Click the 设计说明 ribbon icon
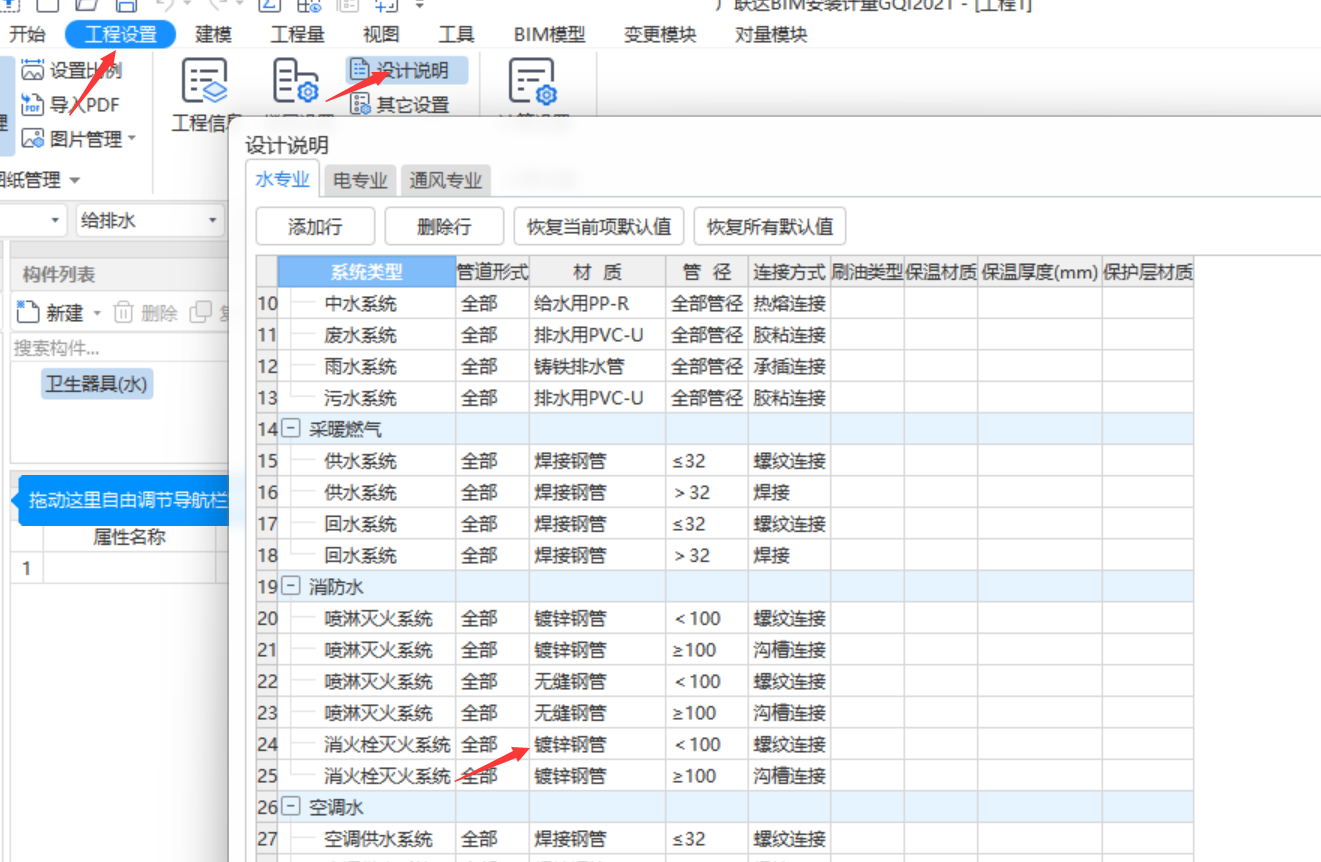The height and width of the screenshot is (862, 1321). pos(360,71)
